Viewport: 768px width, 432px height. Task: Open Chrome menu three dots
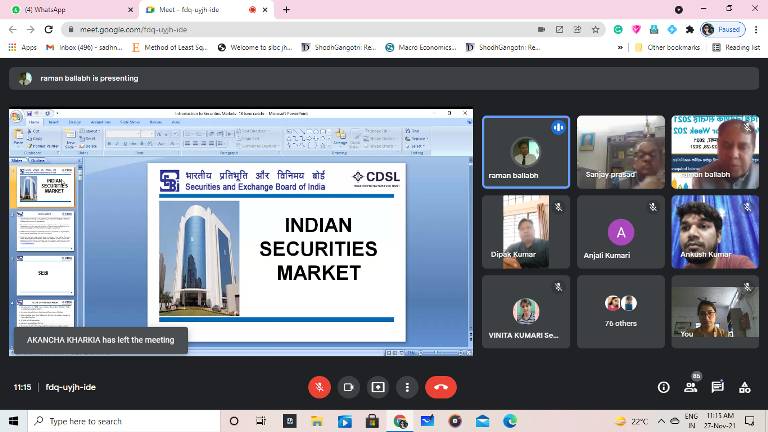coord(757,29)
